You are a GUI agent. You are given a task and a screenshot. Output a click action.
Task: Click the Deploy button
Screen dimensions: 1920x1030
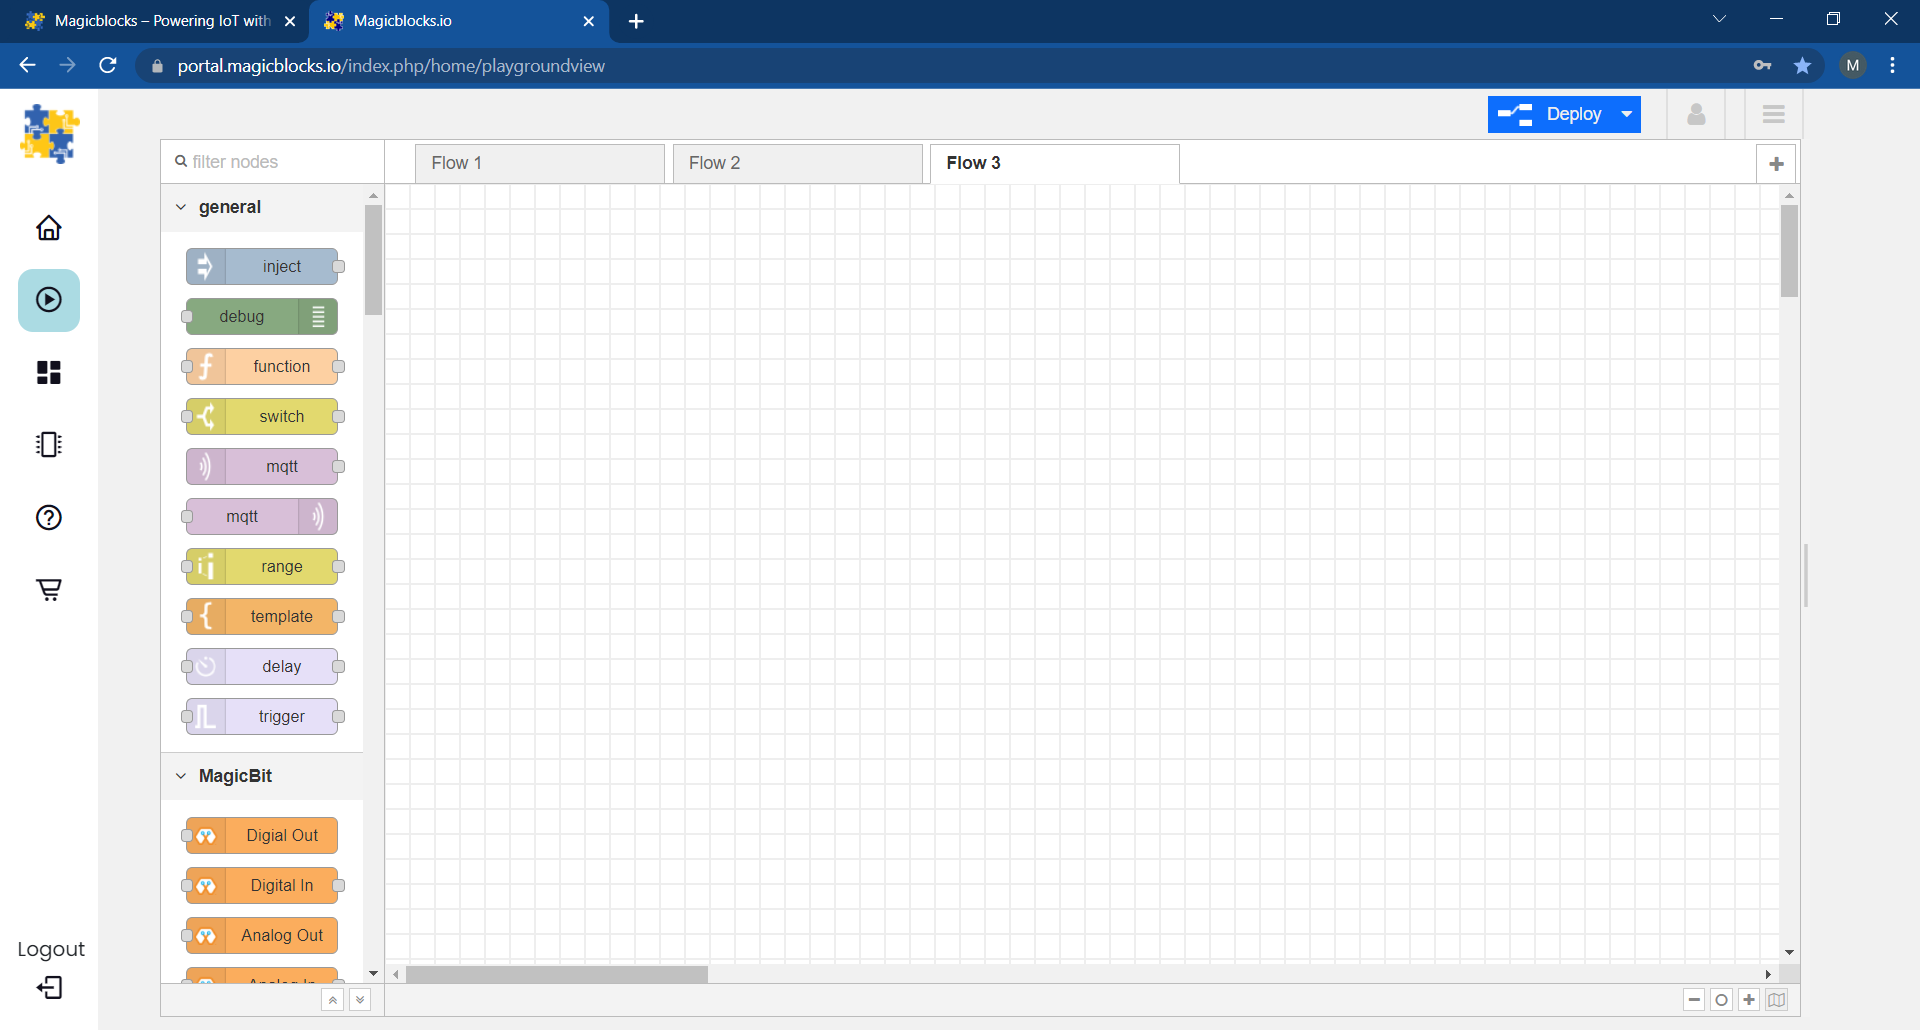[x=1551, y=114]
